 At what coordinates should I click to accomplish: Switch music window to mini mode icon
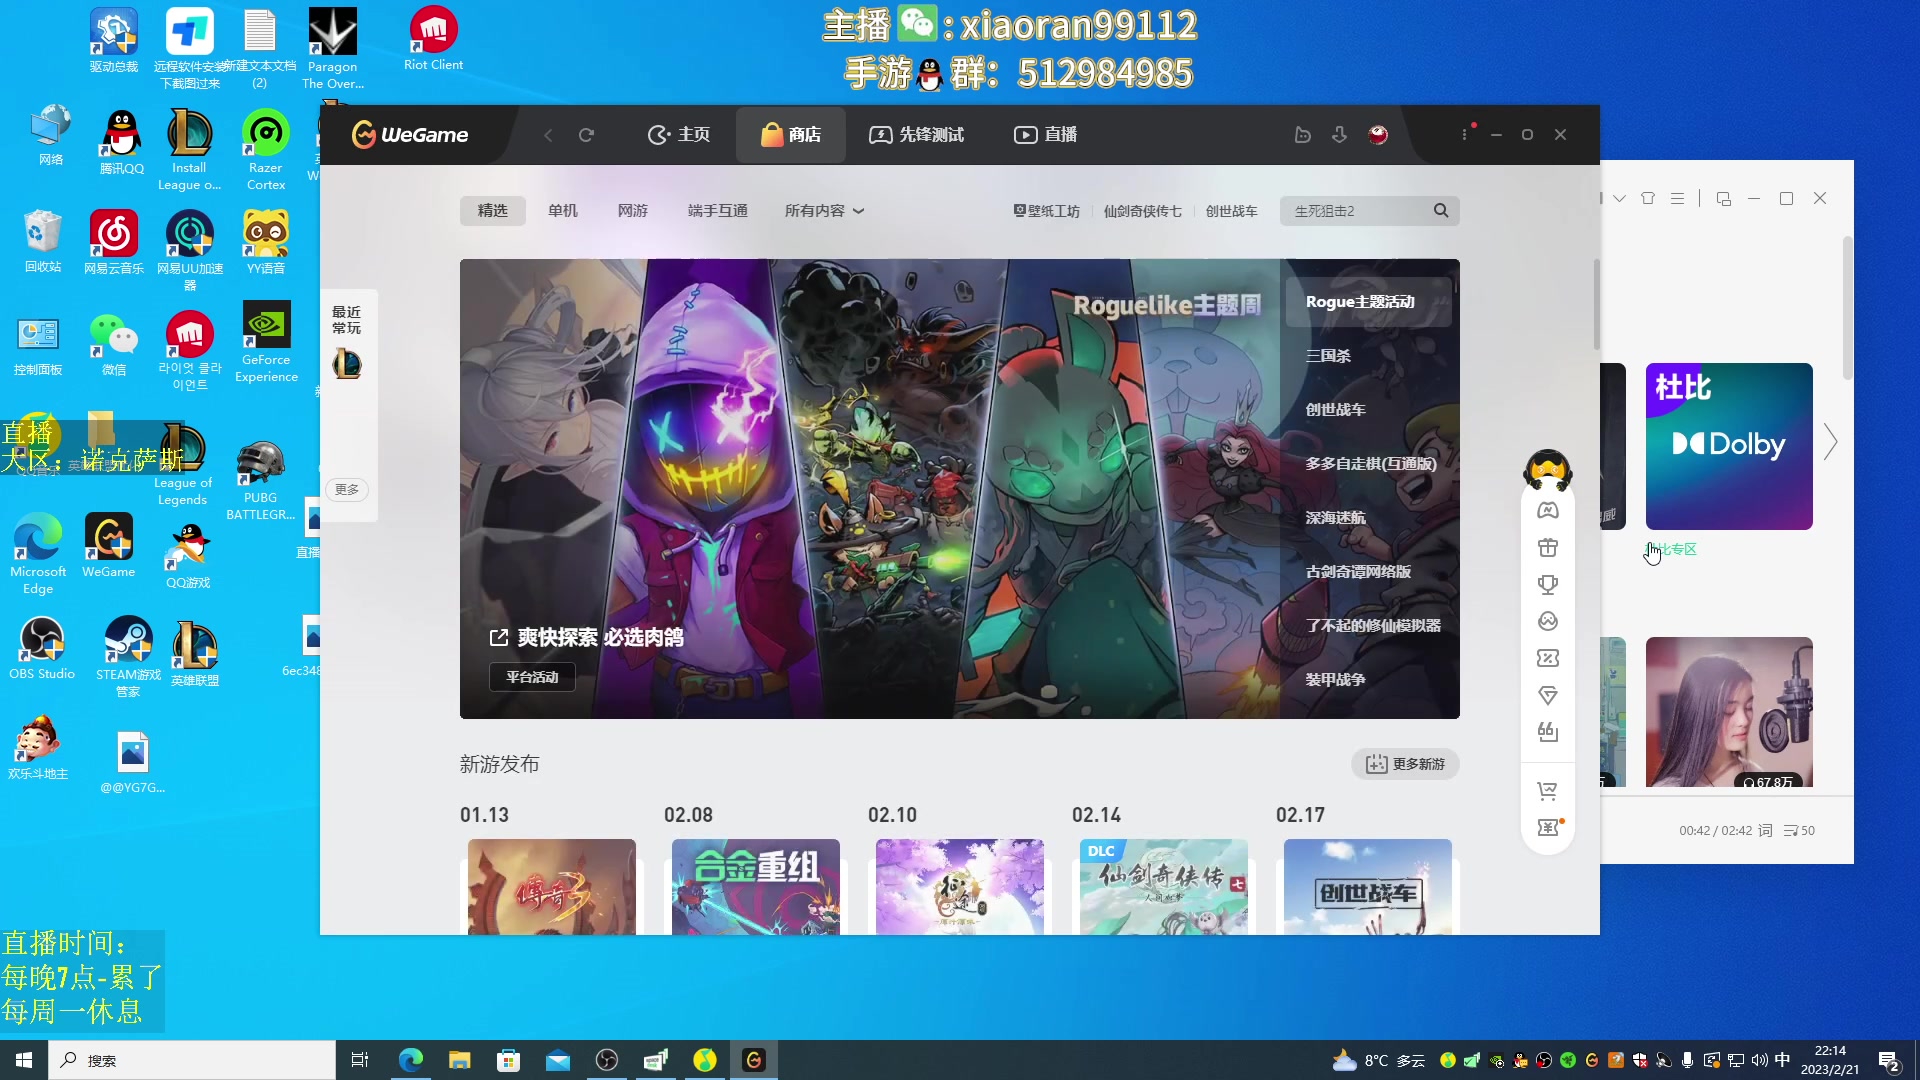pos(1723,198)
